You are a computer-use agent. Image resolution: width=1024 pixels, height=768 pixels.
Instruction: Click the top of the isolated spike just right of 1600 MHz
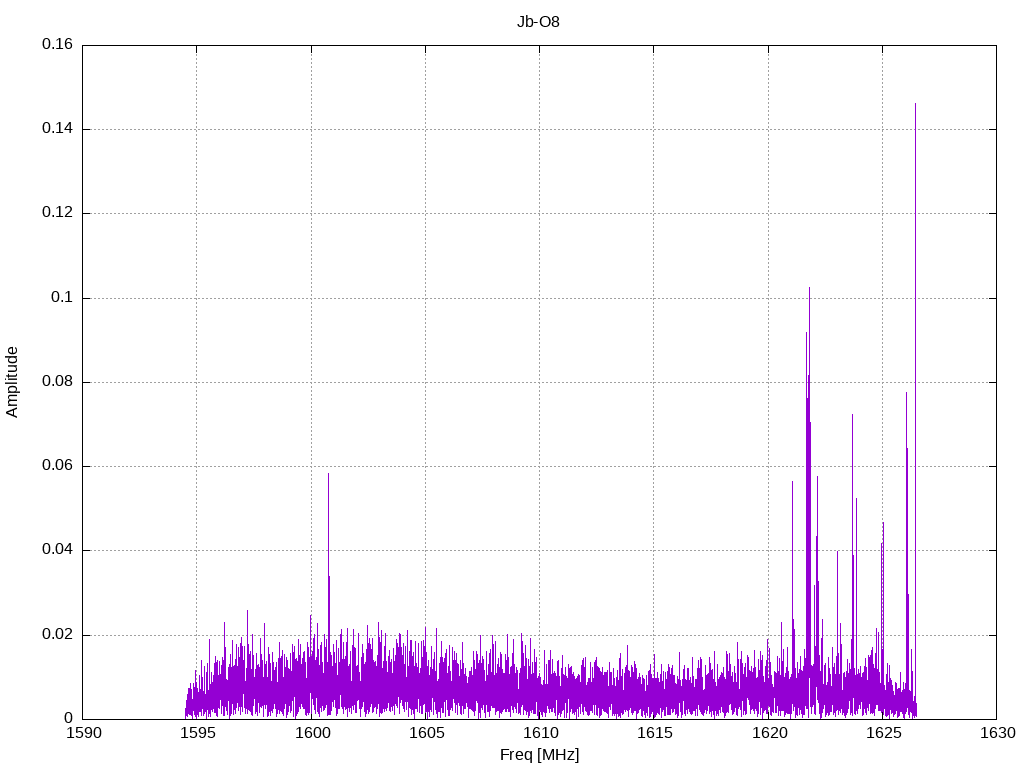pos(328,474)
